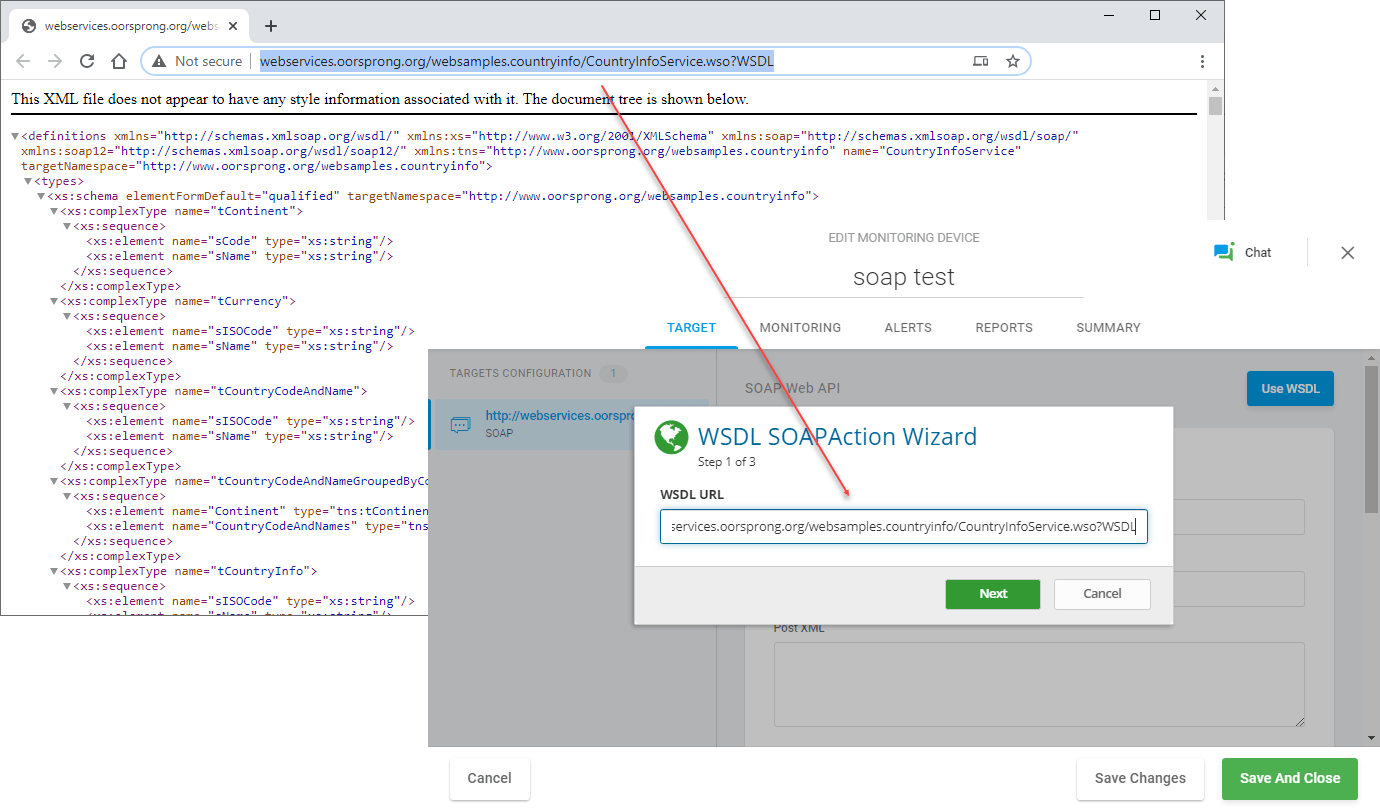Open the Chrome three-dot menu

tap(1202, 61)
